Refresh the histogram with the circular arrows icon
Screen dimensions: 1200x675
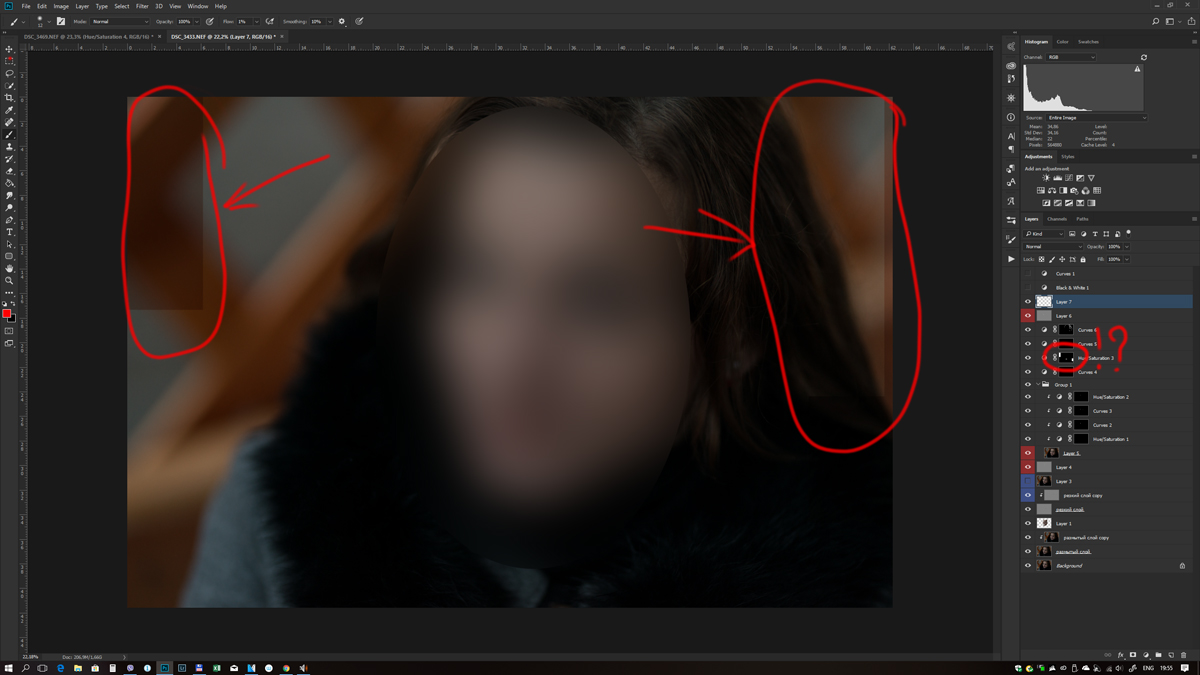(x=1143, y=57)
